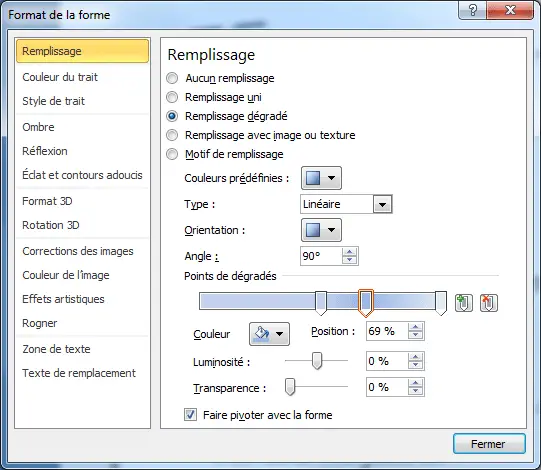Image resolution: width=541 pixels, height=470 pixels.
Task: Open Texte de remplacement category
Action: coord(82,373)
